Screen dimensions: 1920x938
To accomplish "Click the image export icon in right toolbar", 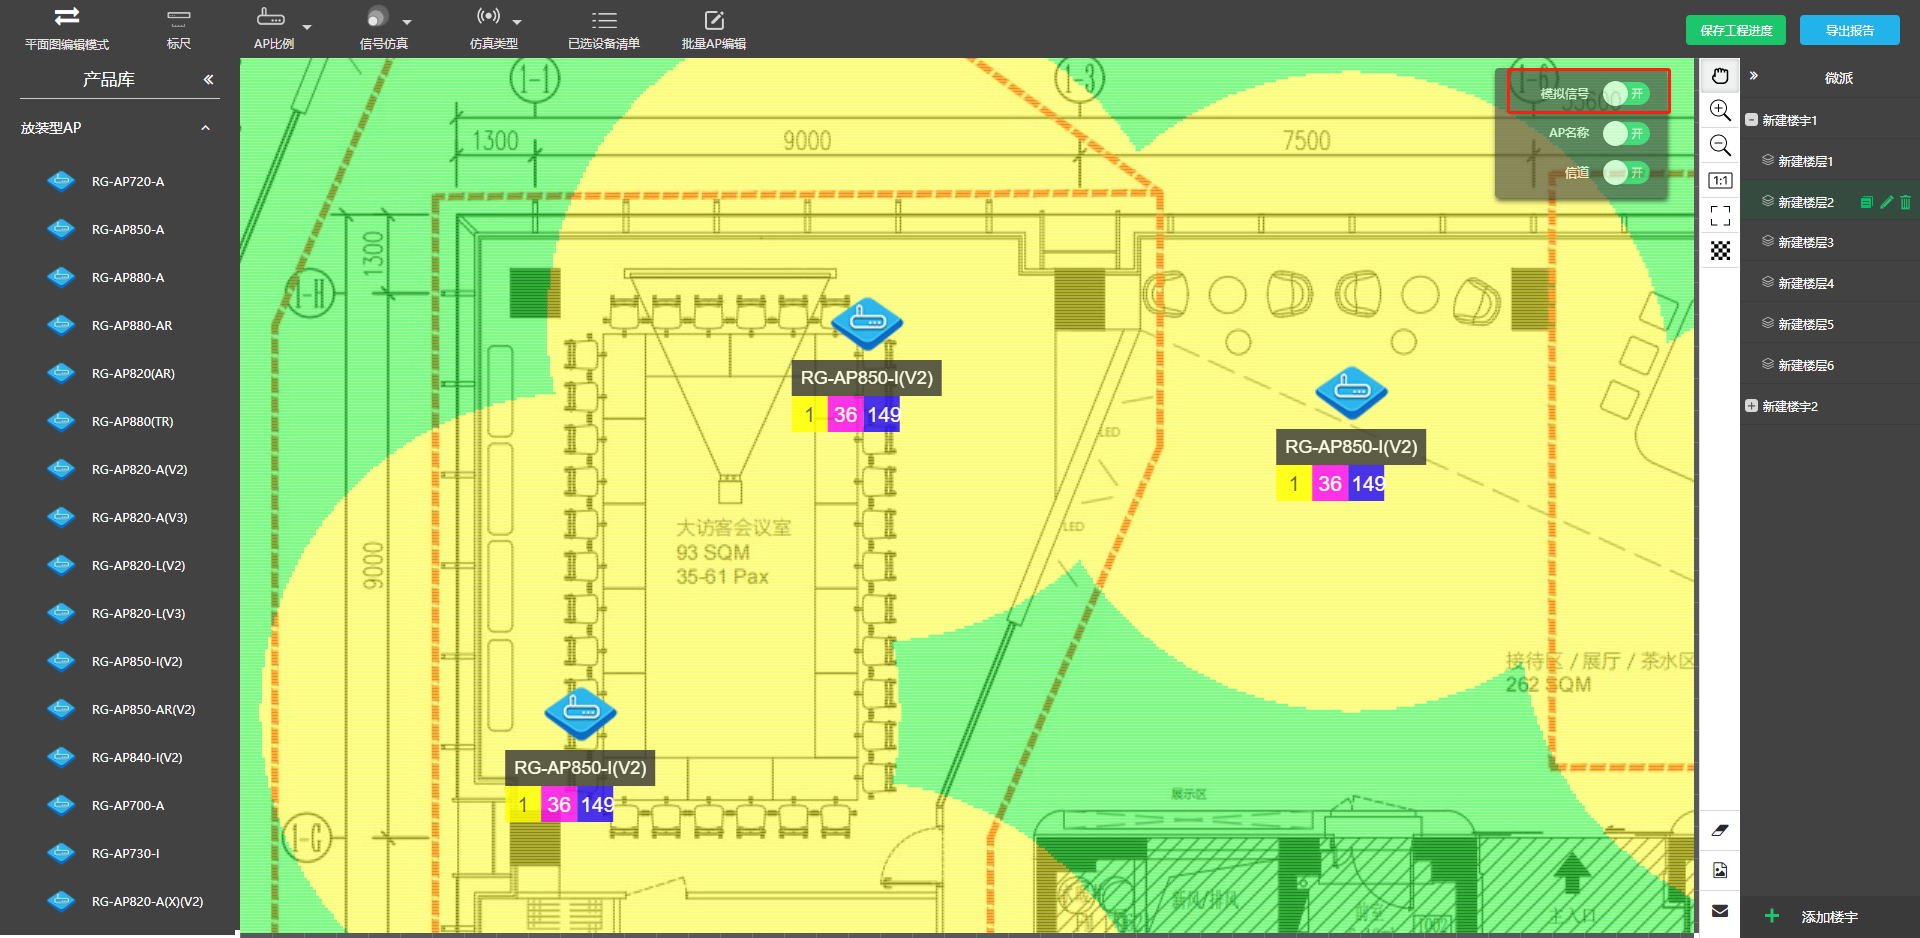I will [x=1720, y=871].
